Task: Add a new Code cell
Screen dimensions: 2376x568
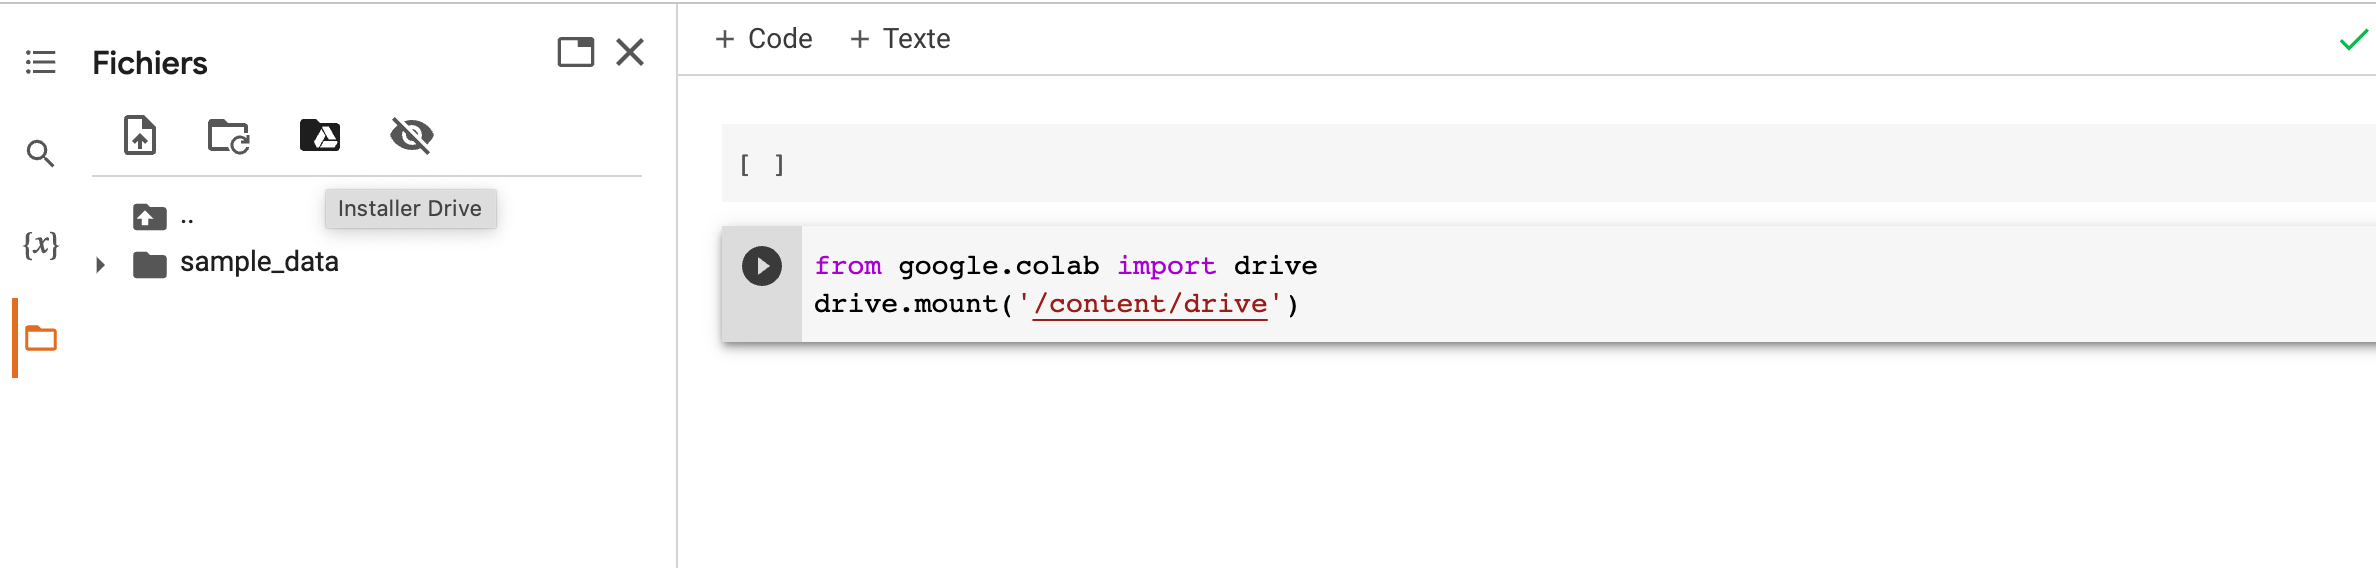Action: pos(764,39)
